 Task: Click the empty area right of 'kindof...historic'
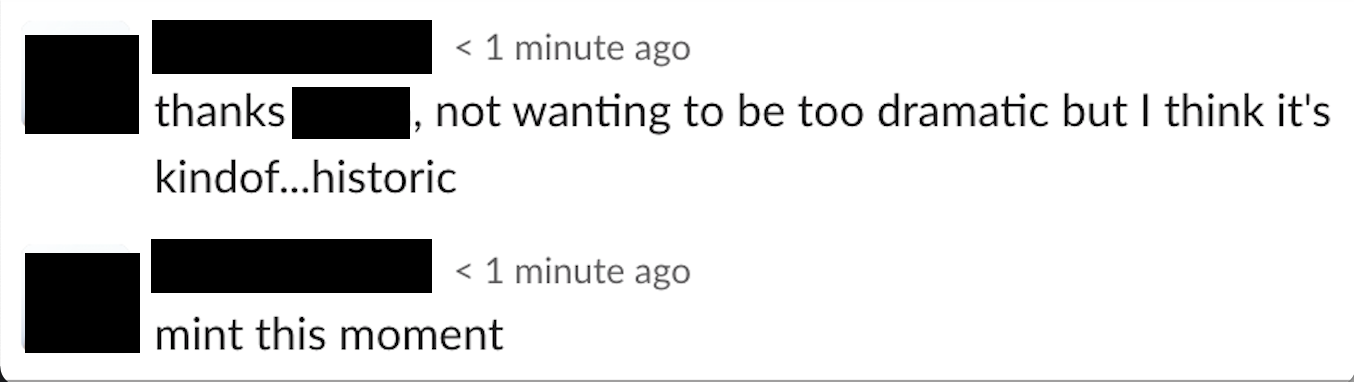pyautogui.click(x=895, y=178)
